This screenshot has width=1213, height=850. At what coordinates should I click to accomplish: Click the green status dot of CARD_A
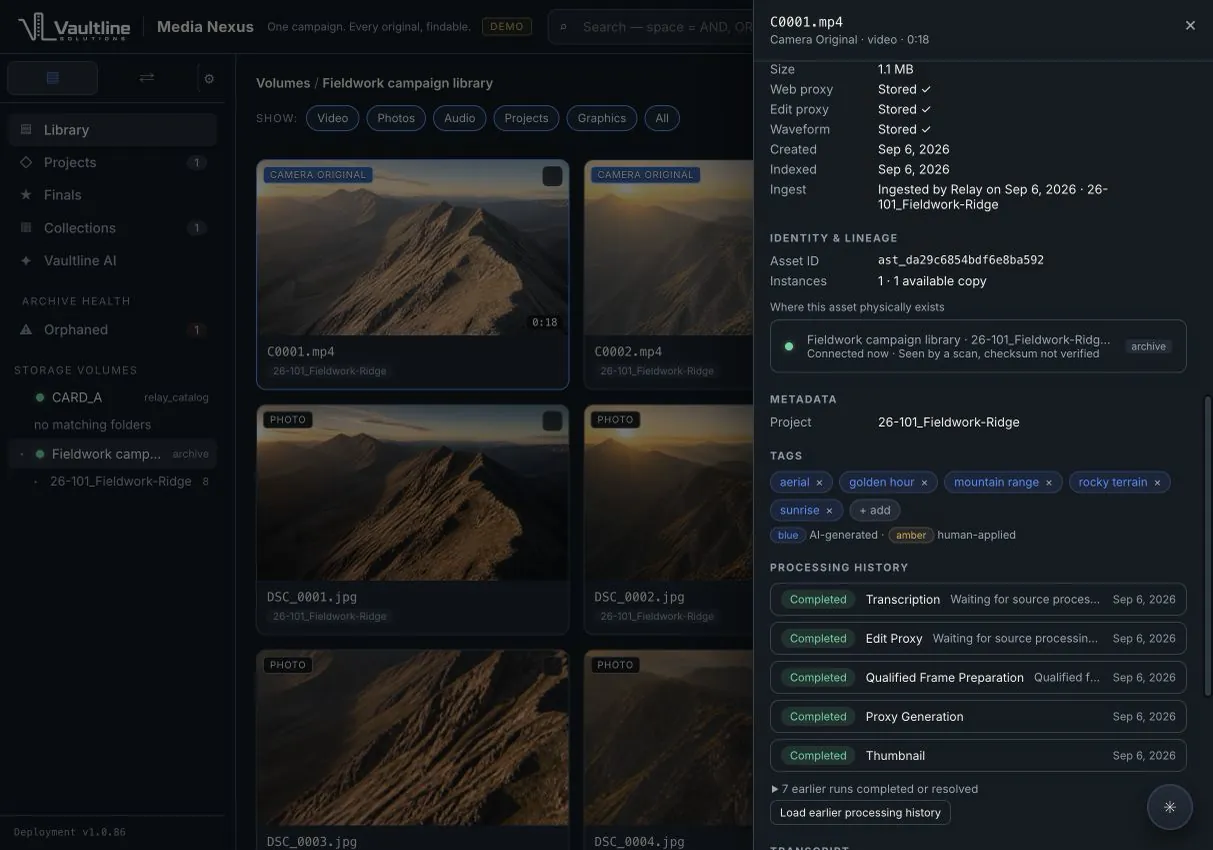(x=40, y=398)
